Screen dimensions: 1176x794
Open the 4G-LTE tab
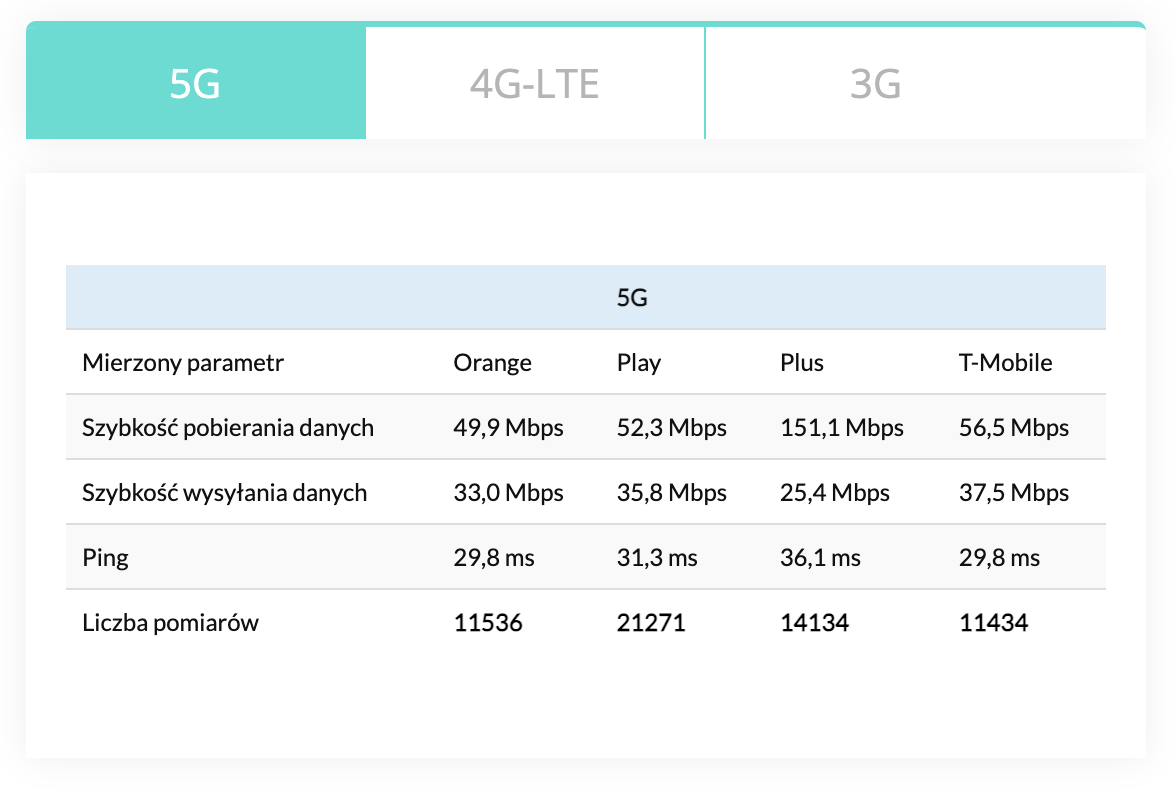[x=534, y=84]
